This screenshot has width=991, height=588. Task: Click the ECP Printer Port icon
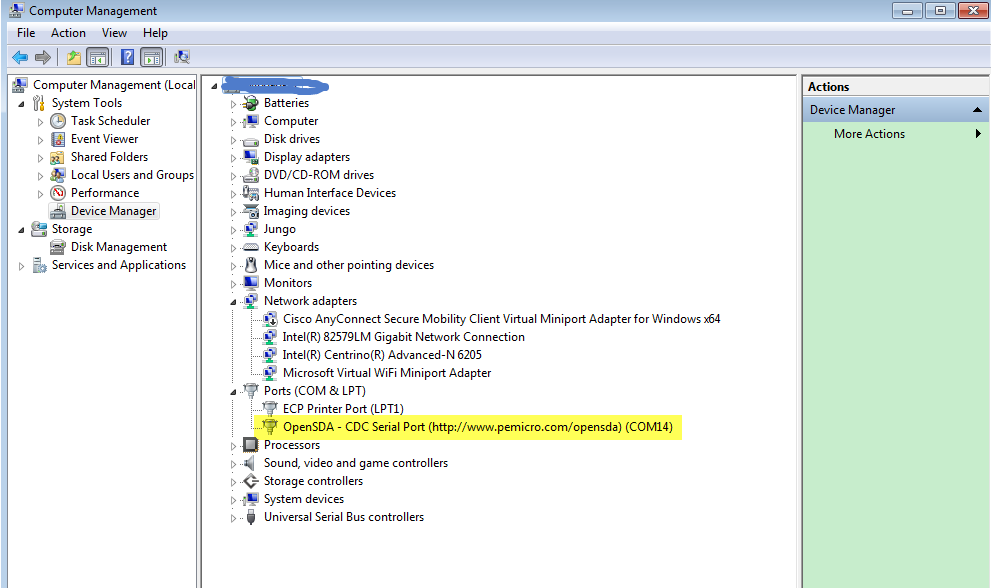pyautogui.click(x=270, y=409)
